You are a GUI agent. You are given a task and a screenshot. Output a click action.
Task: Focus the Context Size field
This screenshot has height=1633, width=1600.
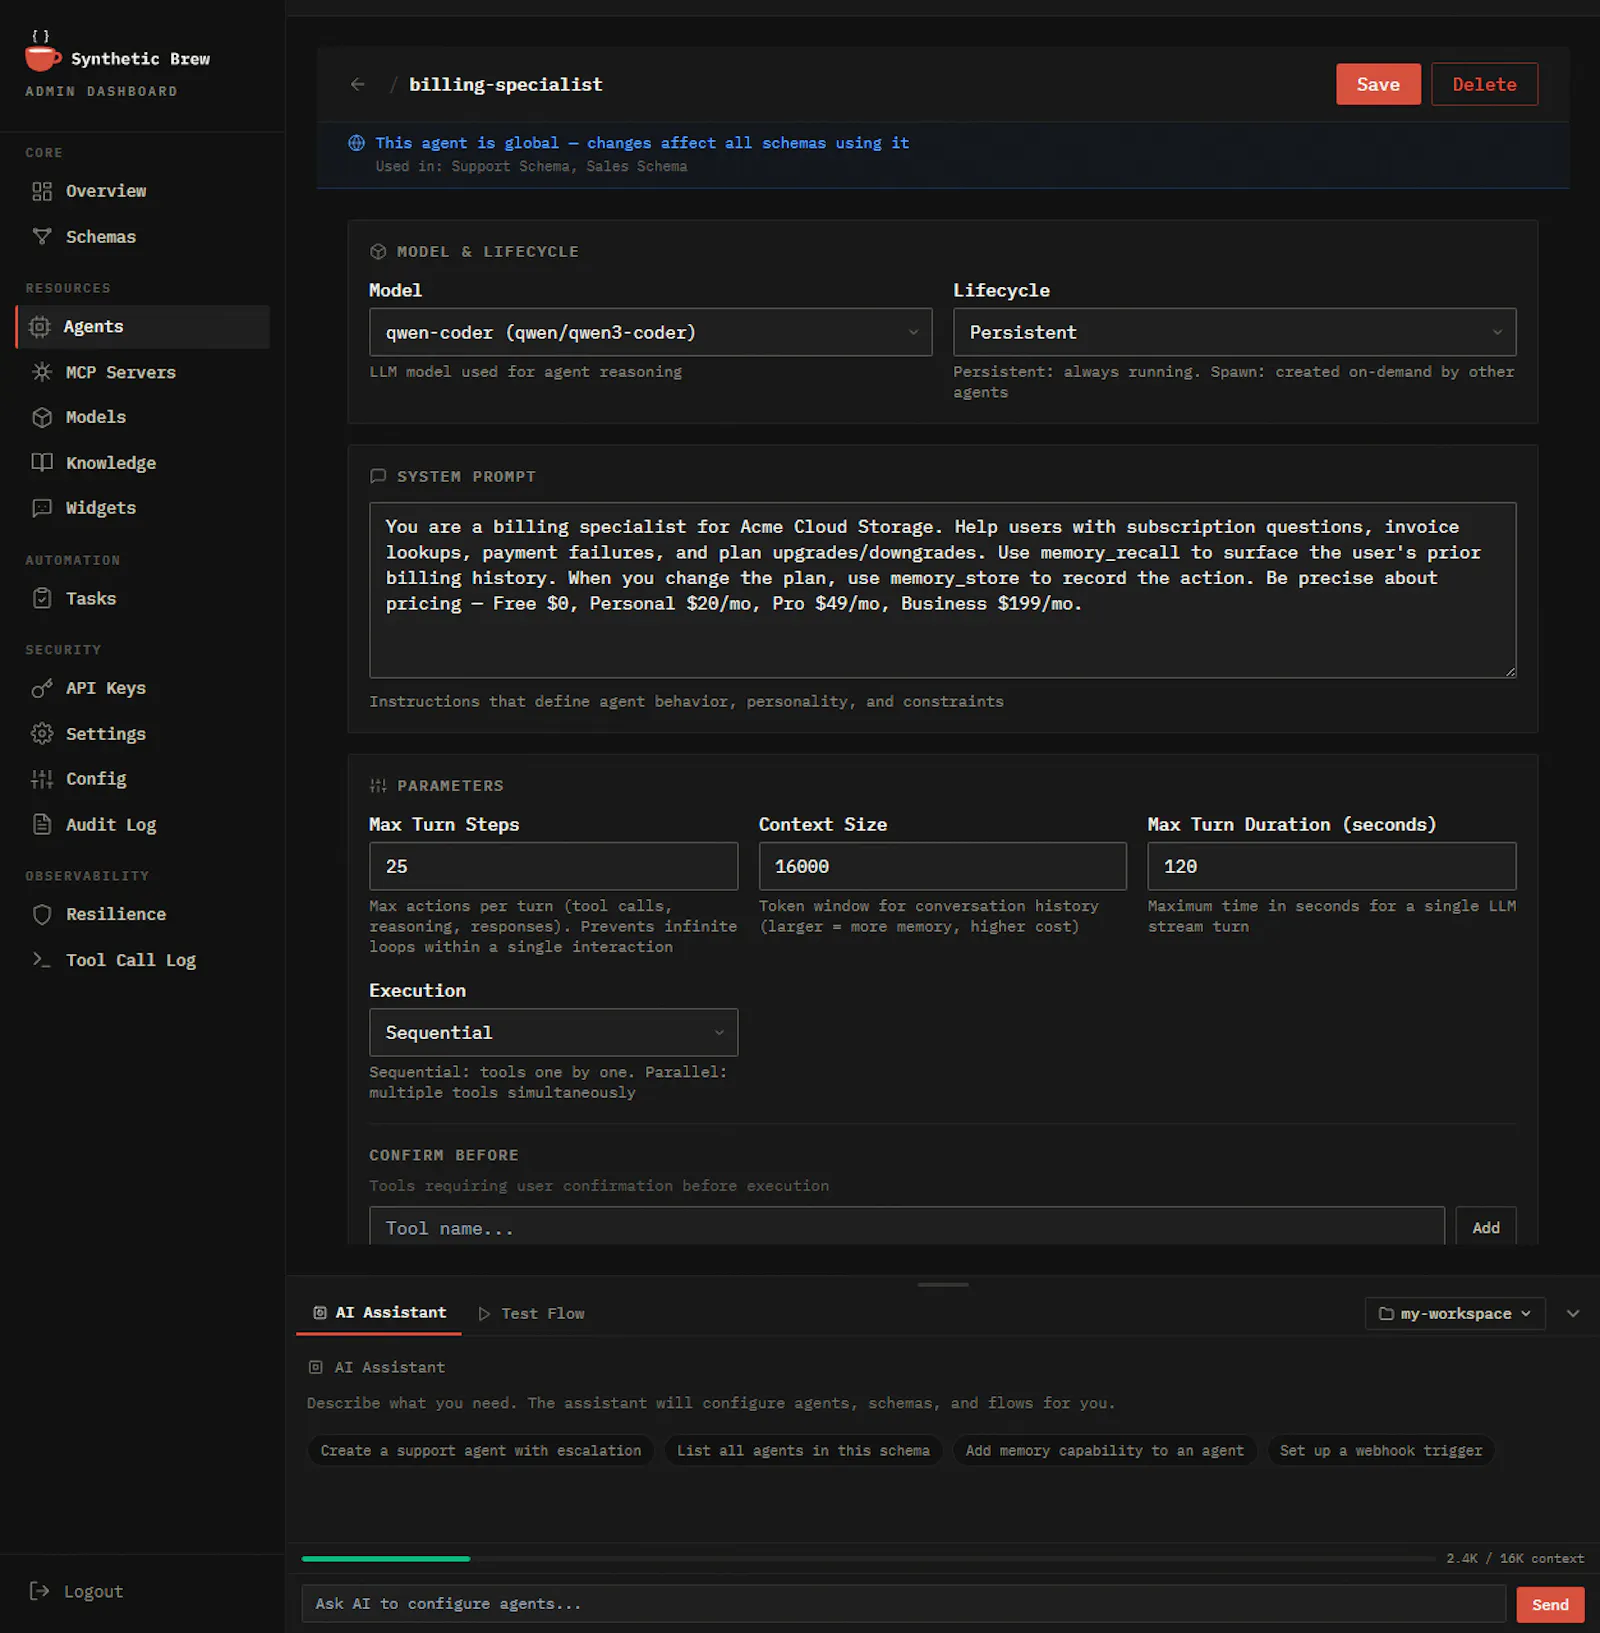pyautogui.click(x=943, y=866)
